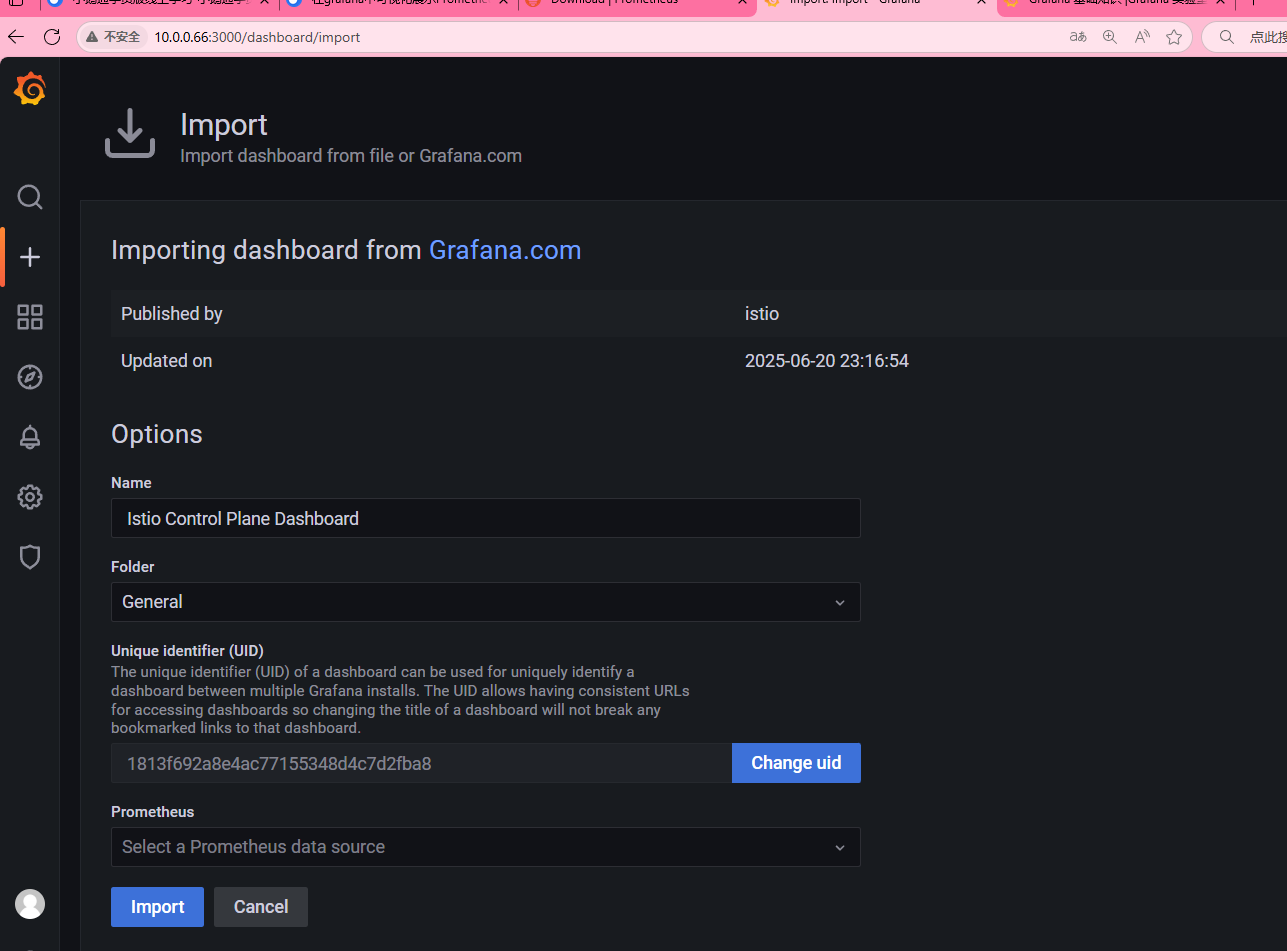Open the user profile avatar in sidebar
1287x951 pixels.
30,904
